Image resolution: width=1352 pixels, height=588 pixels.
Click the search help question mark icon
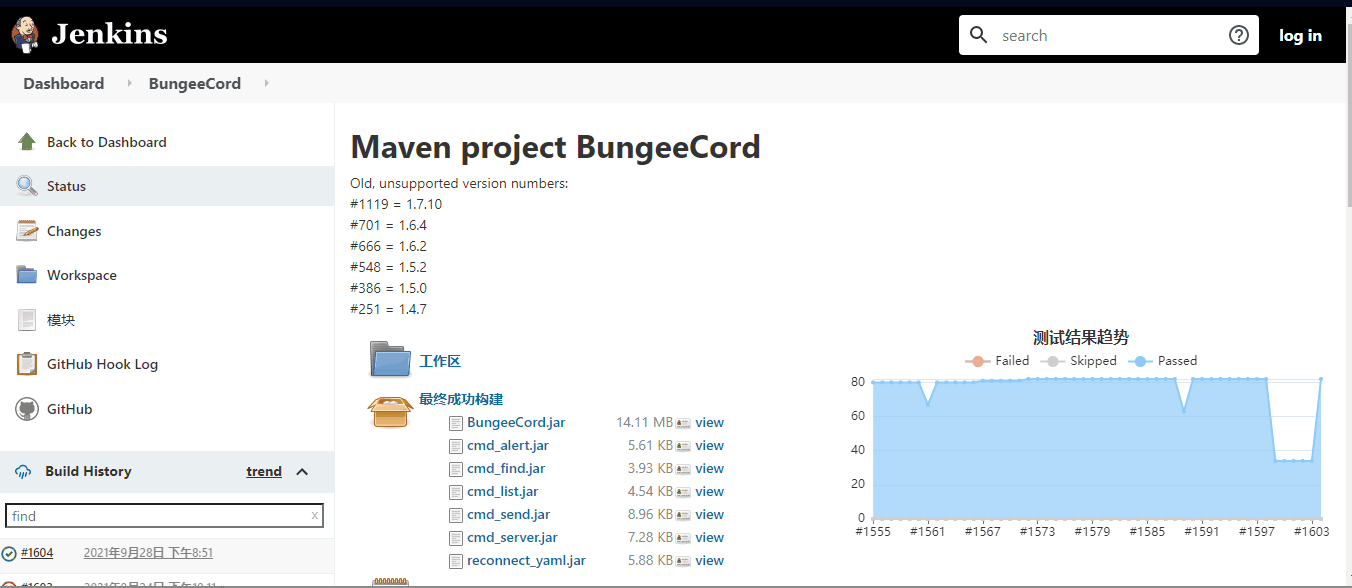(1238, 36)
